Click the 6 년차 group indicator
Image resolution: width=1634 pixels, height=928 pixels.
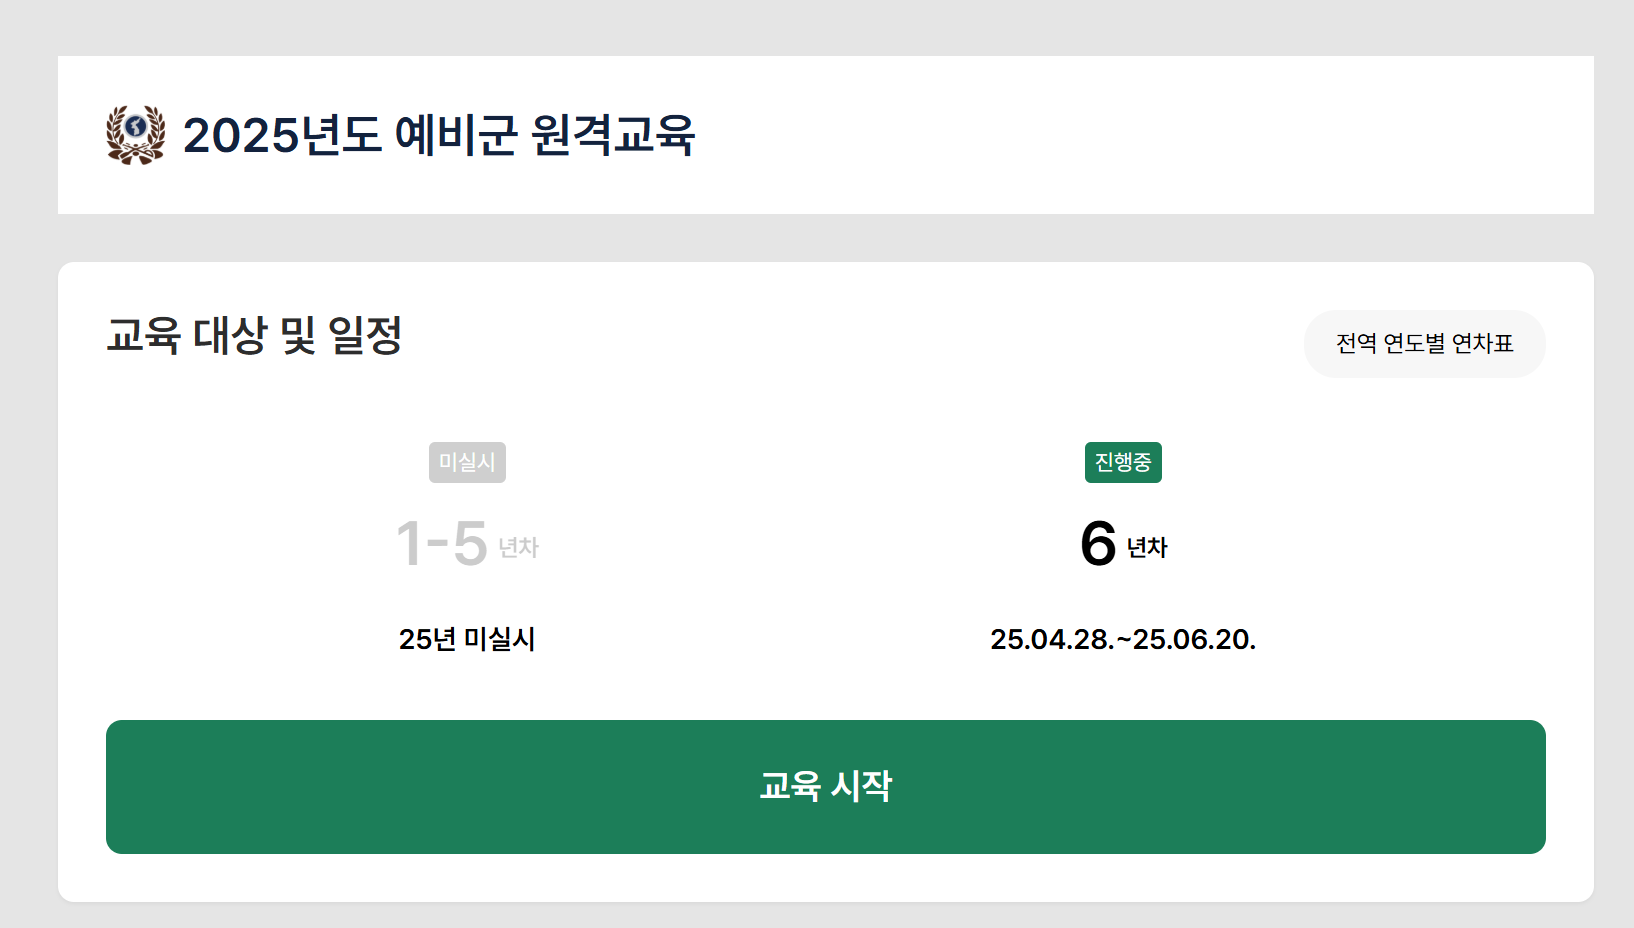coord(1123,543)
